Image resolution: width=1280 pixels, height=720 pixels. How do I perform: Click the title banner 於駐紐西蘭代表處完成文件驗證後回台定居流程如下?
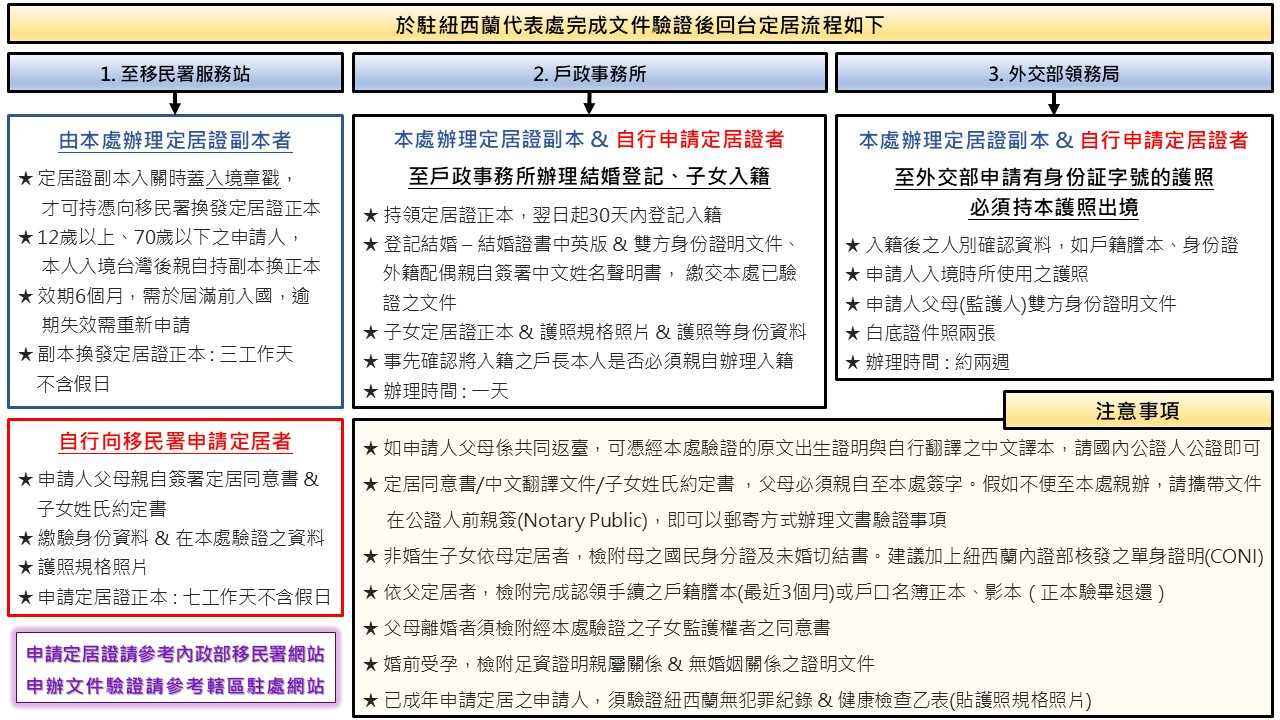pos(640,24)
